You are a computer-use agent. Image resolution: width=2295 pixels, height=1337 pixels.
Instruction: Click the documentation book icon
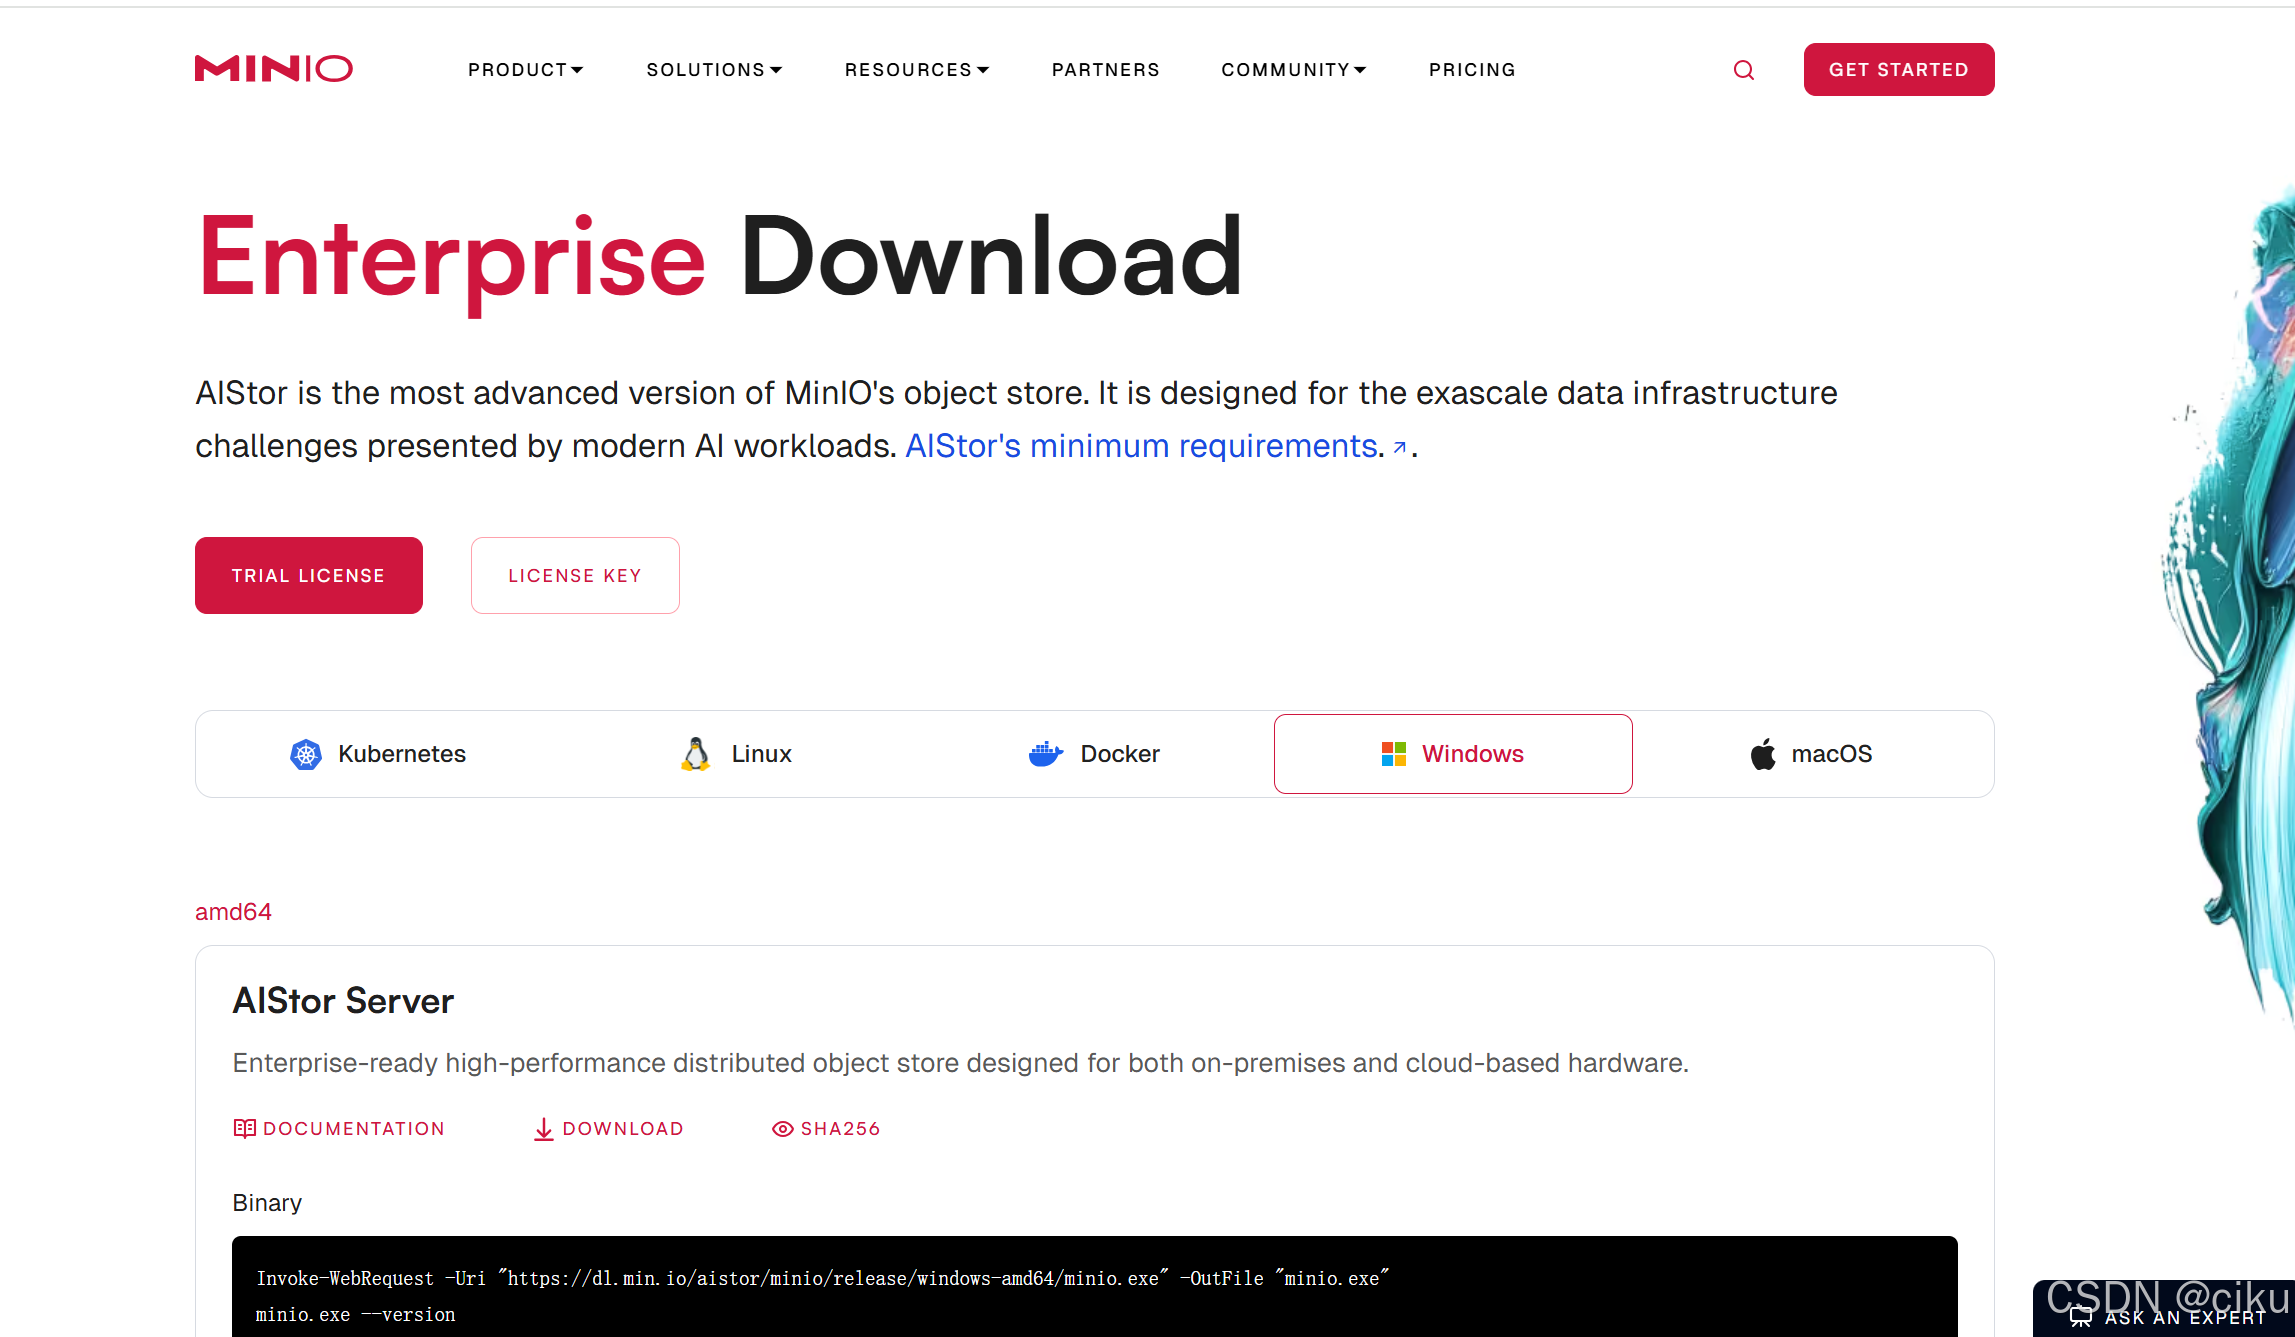(244, 1129)
